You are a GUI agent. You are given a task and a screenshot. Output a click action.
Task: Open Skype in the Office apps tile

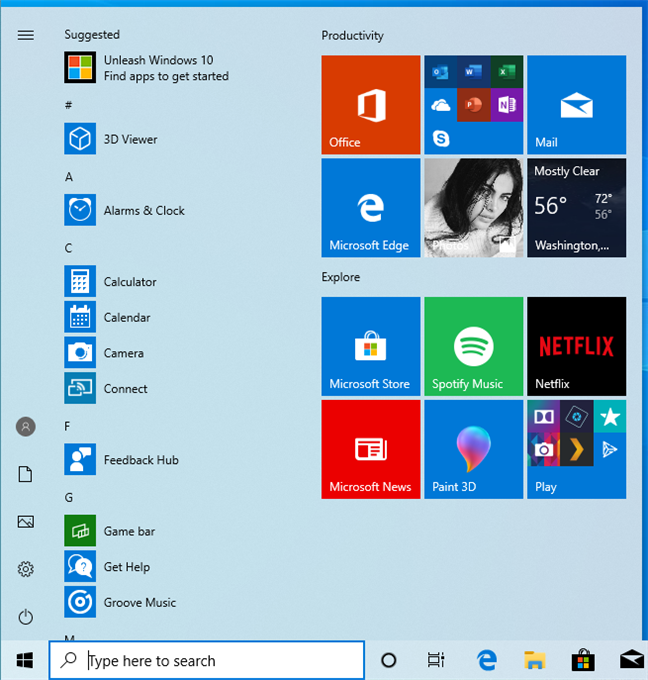click(x=440, y=138)
